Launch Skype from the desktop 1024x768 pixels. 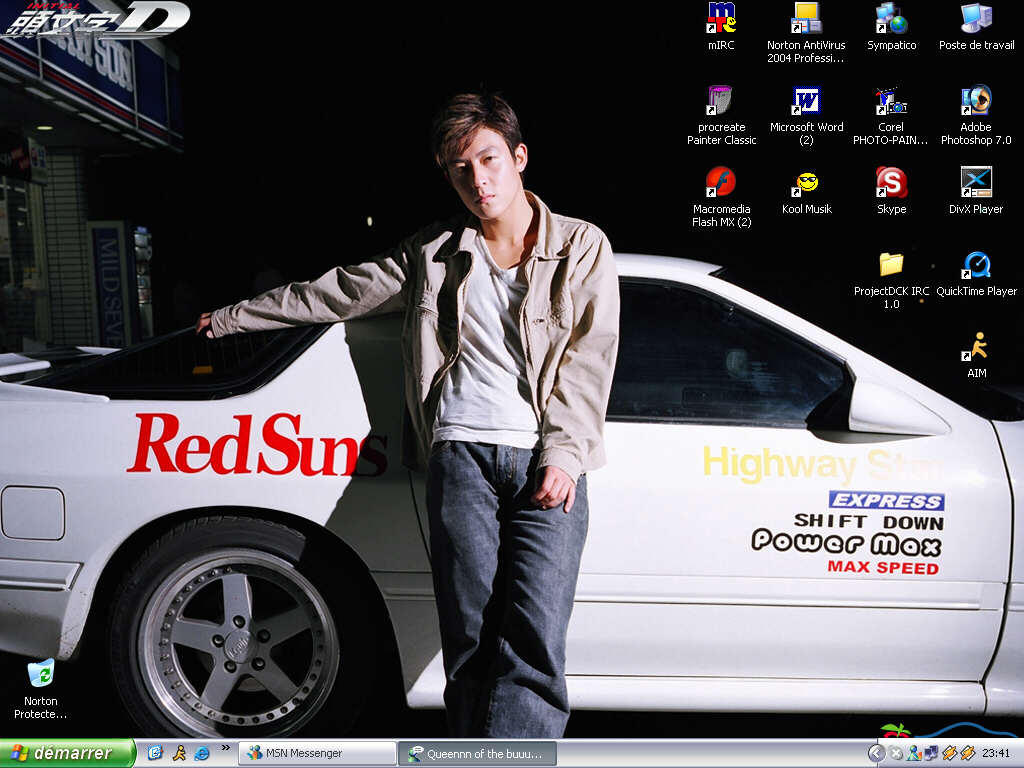[x=891, y=183]
